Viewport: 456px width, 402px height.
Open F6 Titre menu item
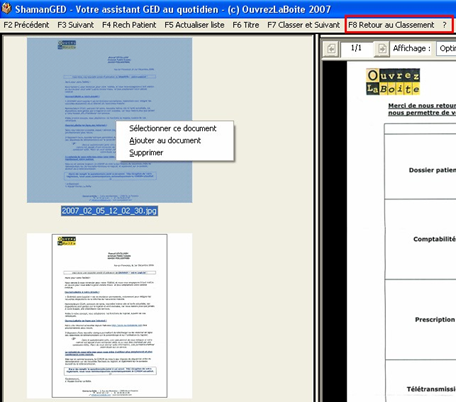pyautogui.click(x=246, y=25)
